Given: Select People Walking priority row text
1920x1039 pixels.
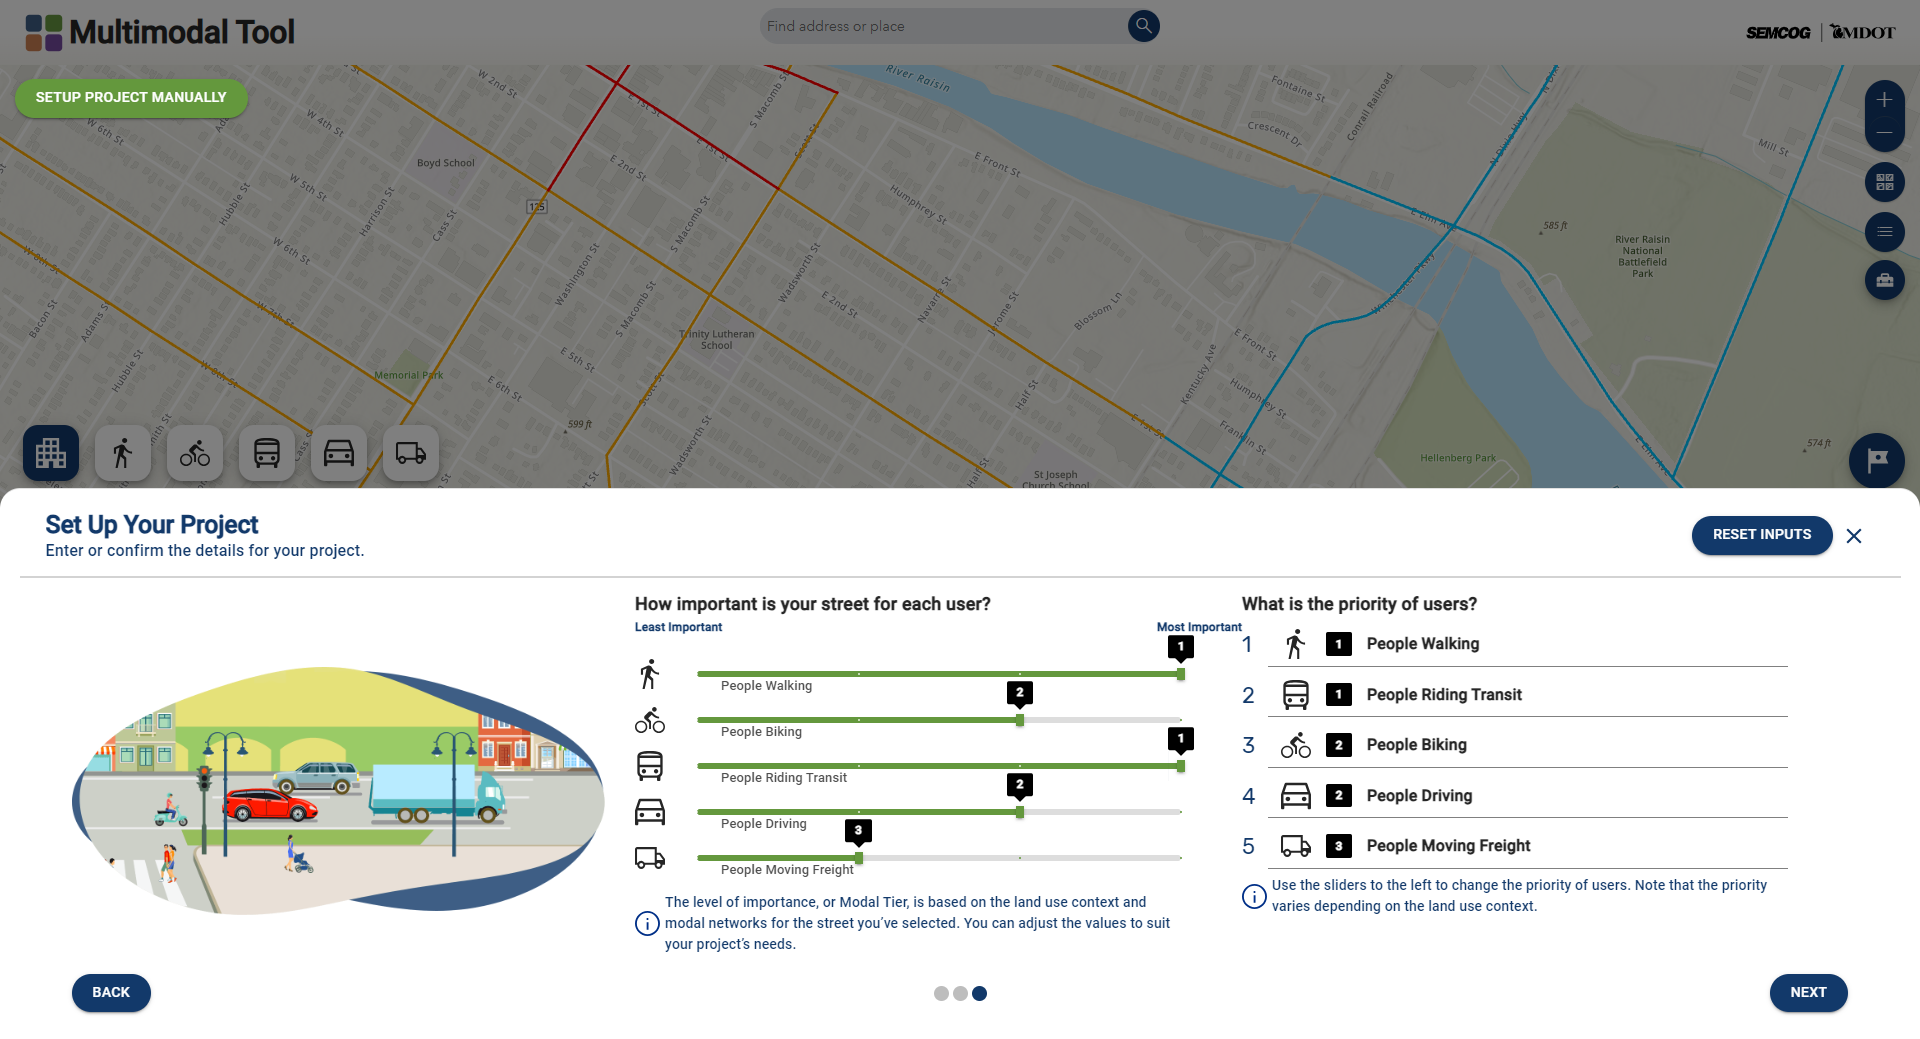Looking at the screenshot, I should pos(1423,644).
